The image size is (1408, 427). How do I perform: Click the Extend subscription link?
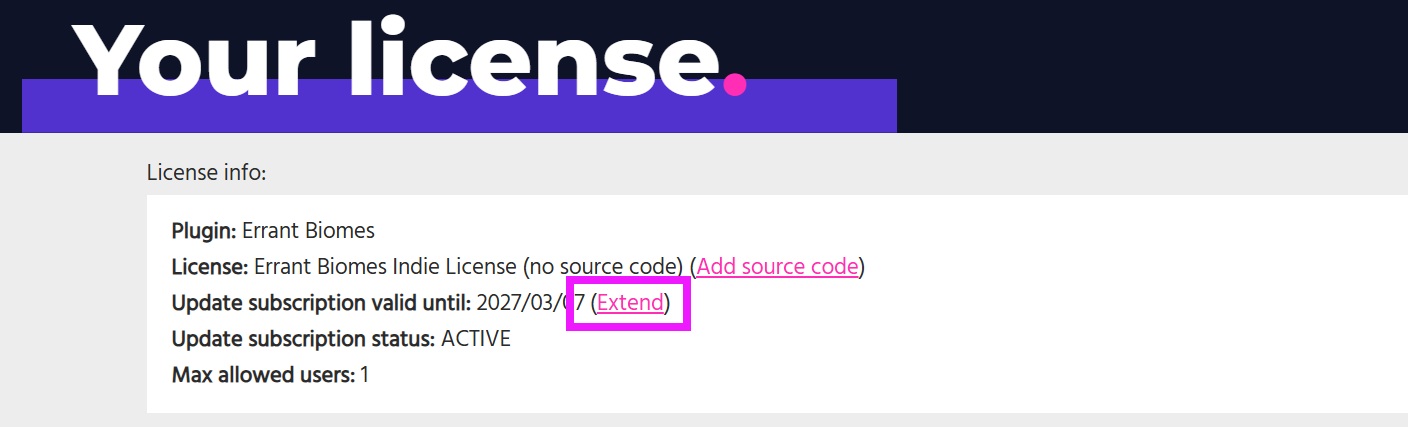[x=630, y=302]
